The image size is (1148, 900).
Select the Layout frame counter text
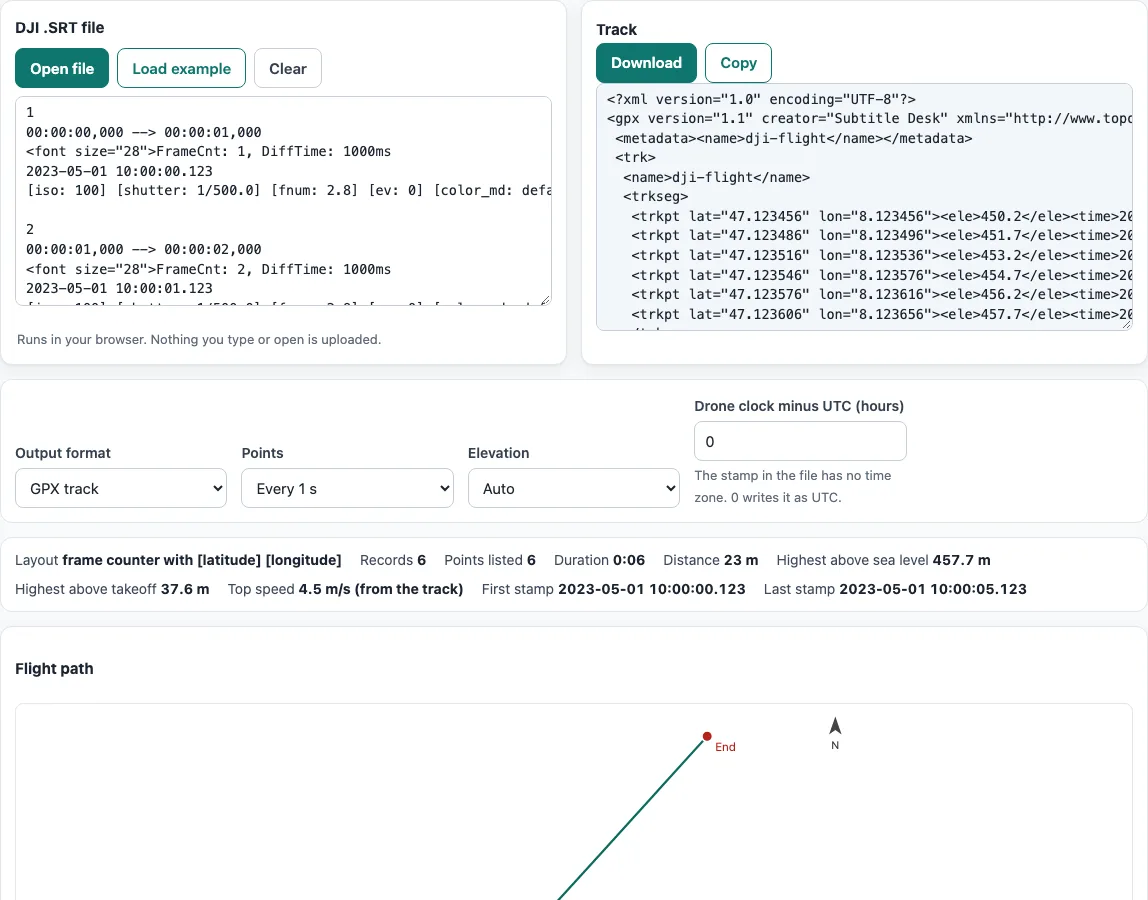(x=178, y=560)
